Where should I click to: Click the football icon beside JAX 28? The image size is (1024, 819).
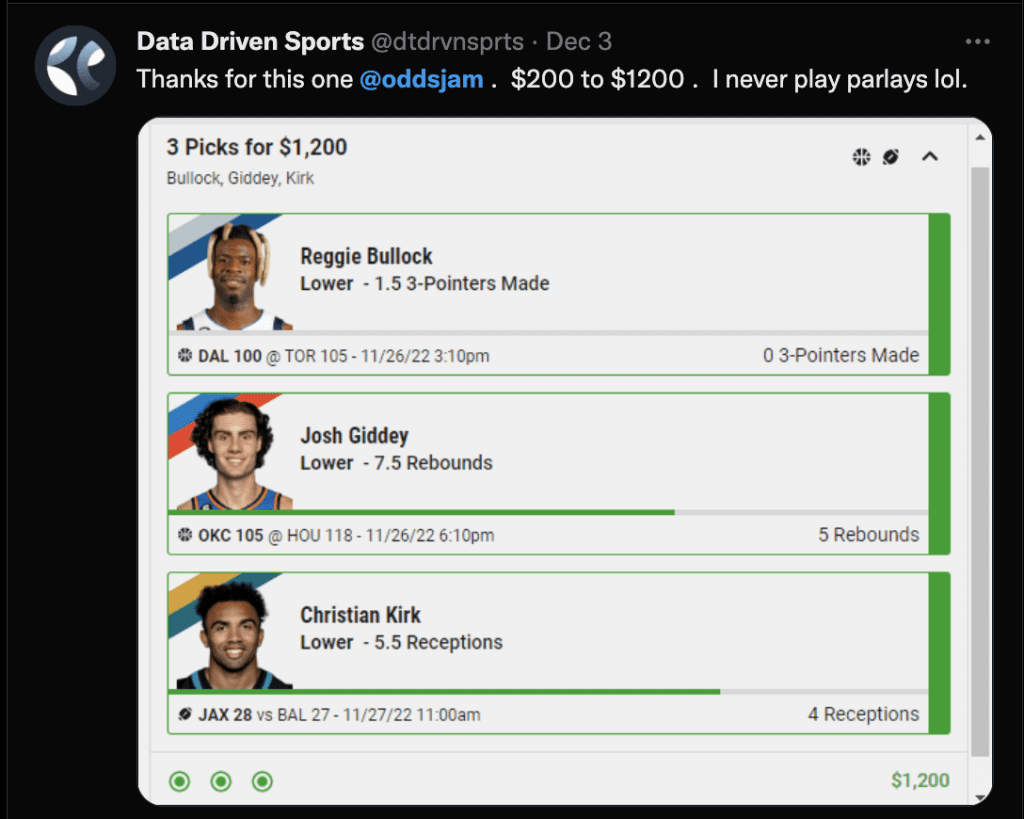(185, 714)
